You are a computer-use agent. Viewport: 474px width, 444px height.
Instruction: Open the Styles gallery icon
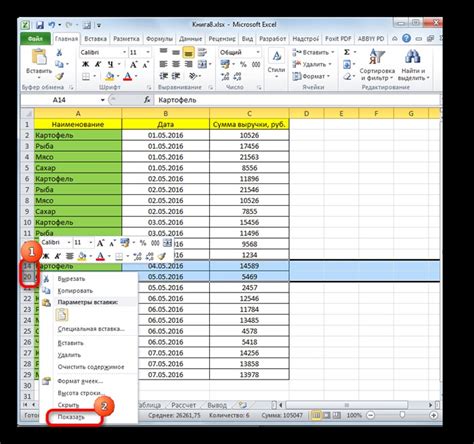point(276,56)
